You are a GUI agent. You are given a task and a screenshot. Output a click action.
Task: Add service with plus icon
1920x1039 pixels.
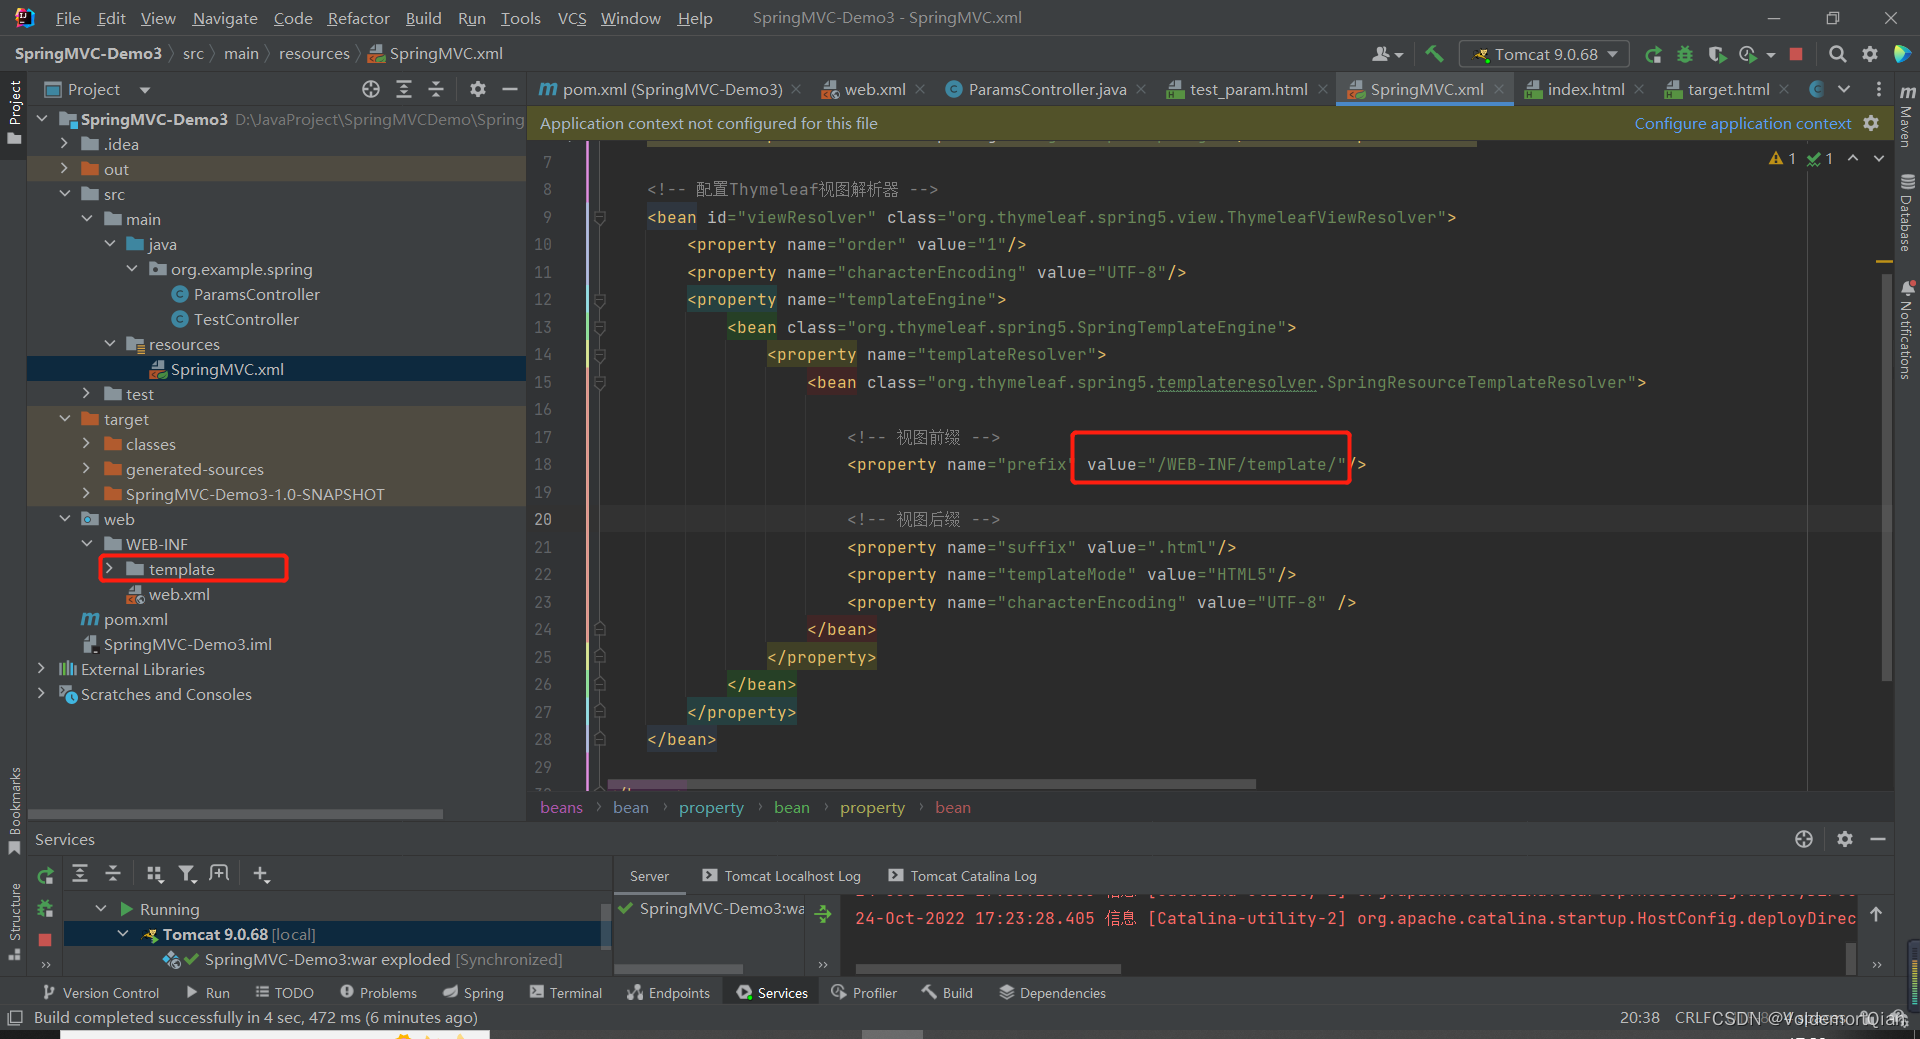pos(261,874)
